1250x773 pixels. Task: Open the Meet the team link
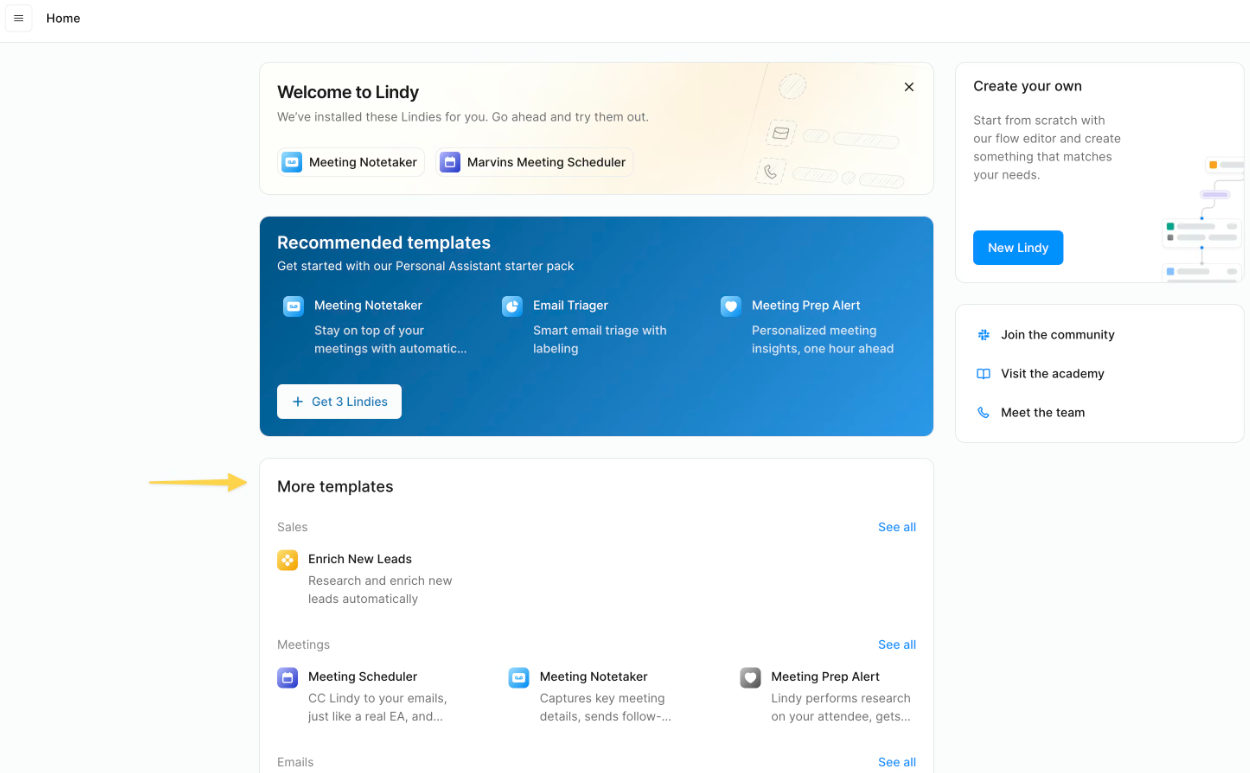tap(1043, 412)
